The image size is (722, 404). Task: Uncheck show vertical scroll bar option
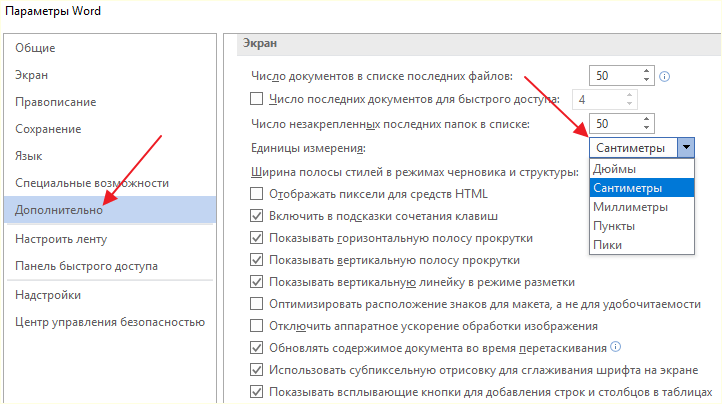point(256,260)
